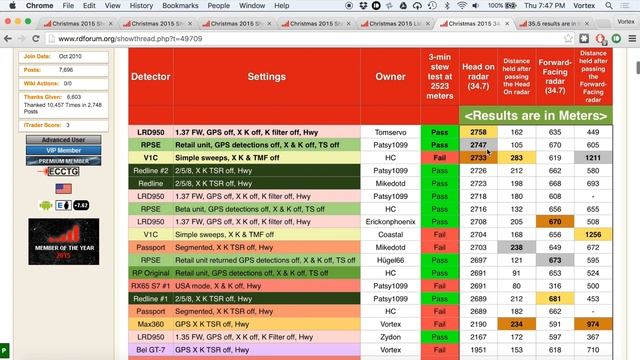Screen dimensions: 640x360
Task: Click the 1256 distance cell in Coastal's row
Action: (593, 235)
